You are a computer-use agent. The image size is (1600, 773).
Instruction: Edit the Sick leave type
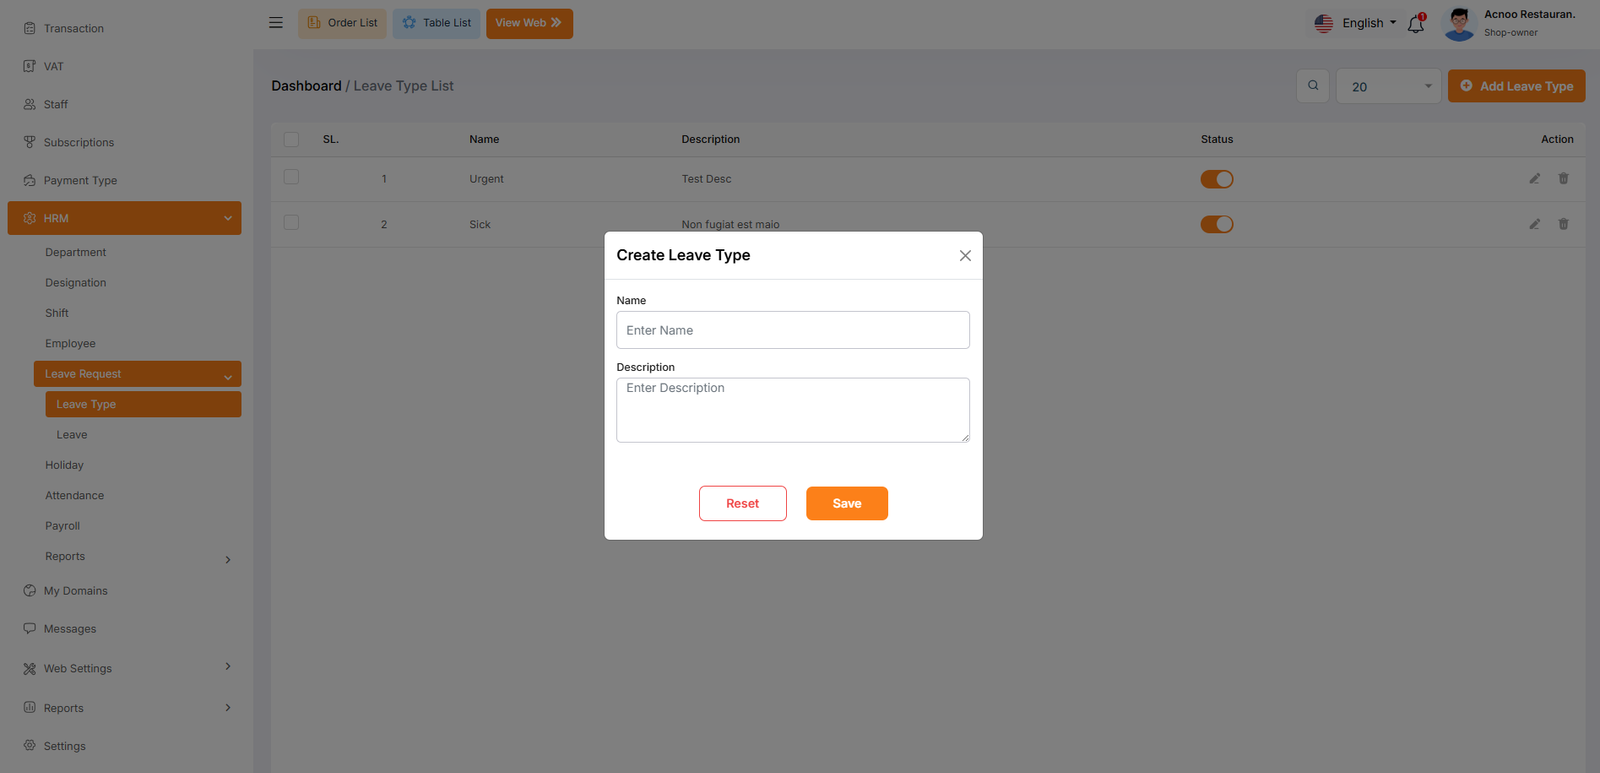pyautogui.click(x=1534, y=224)
